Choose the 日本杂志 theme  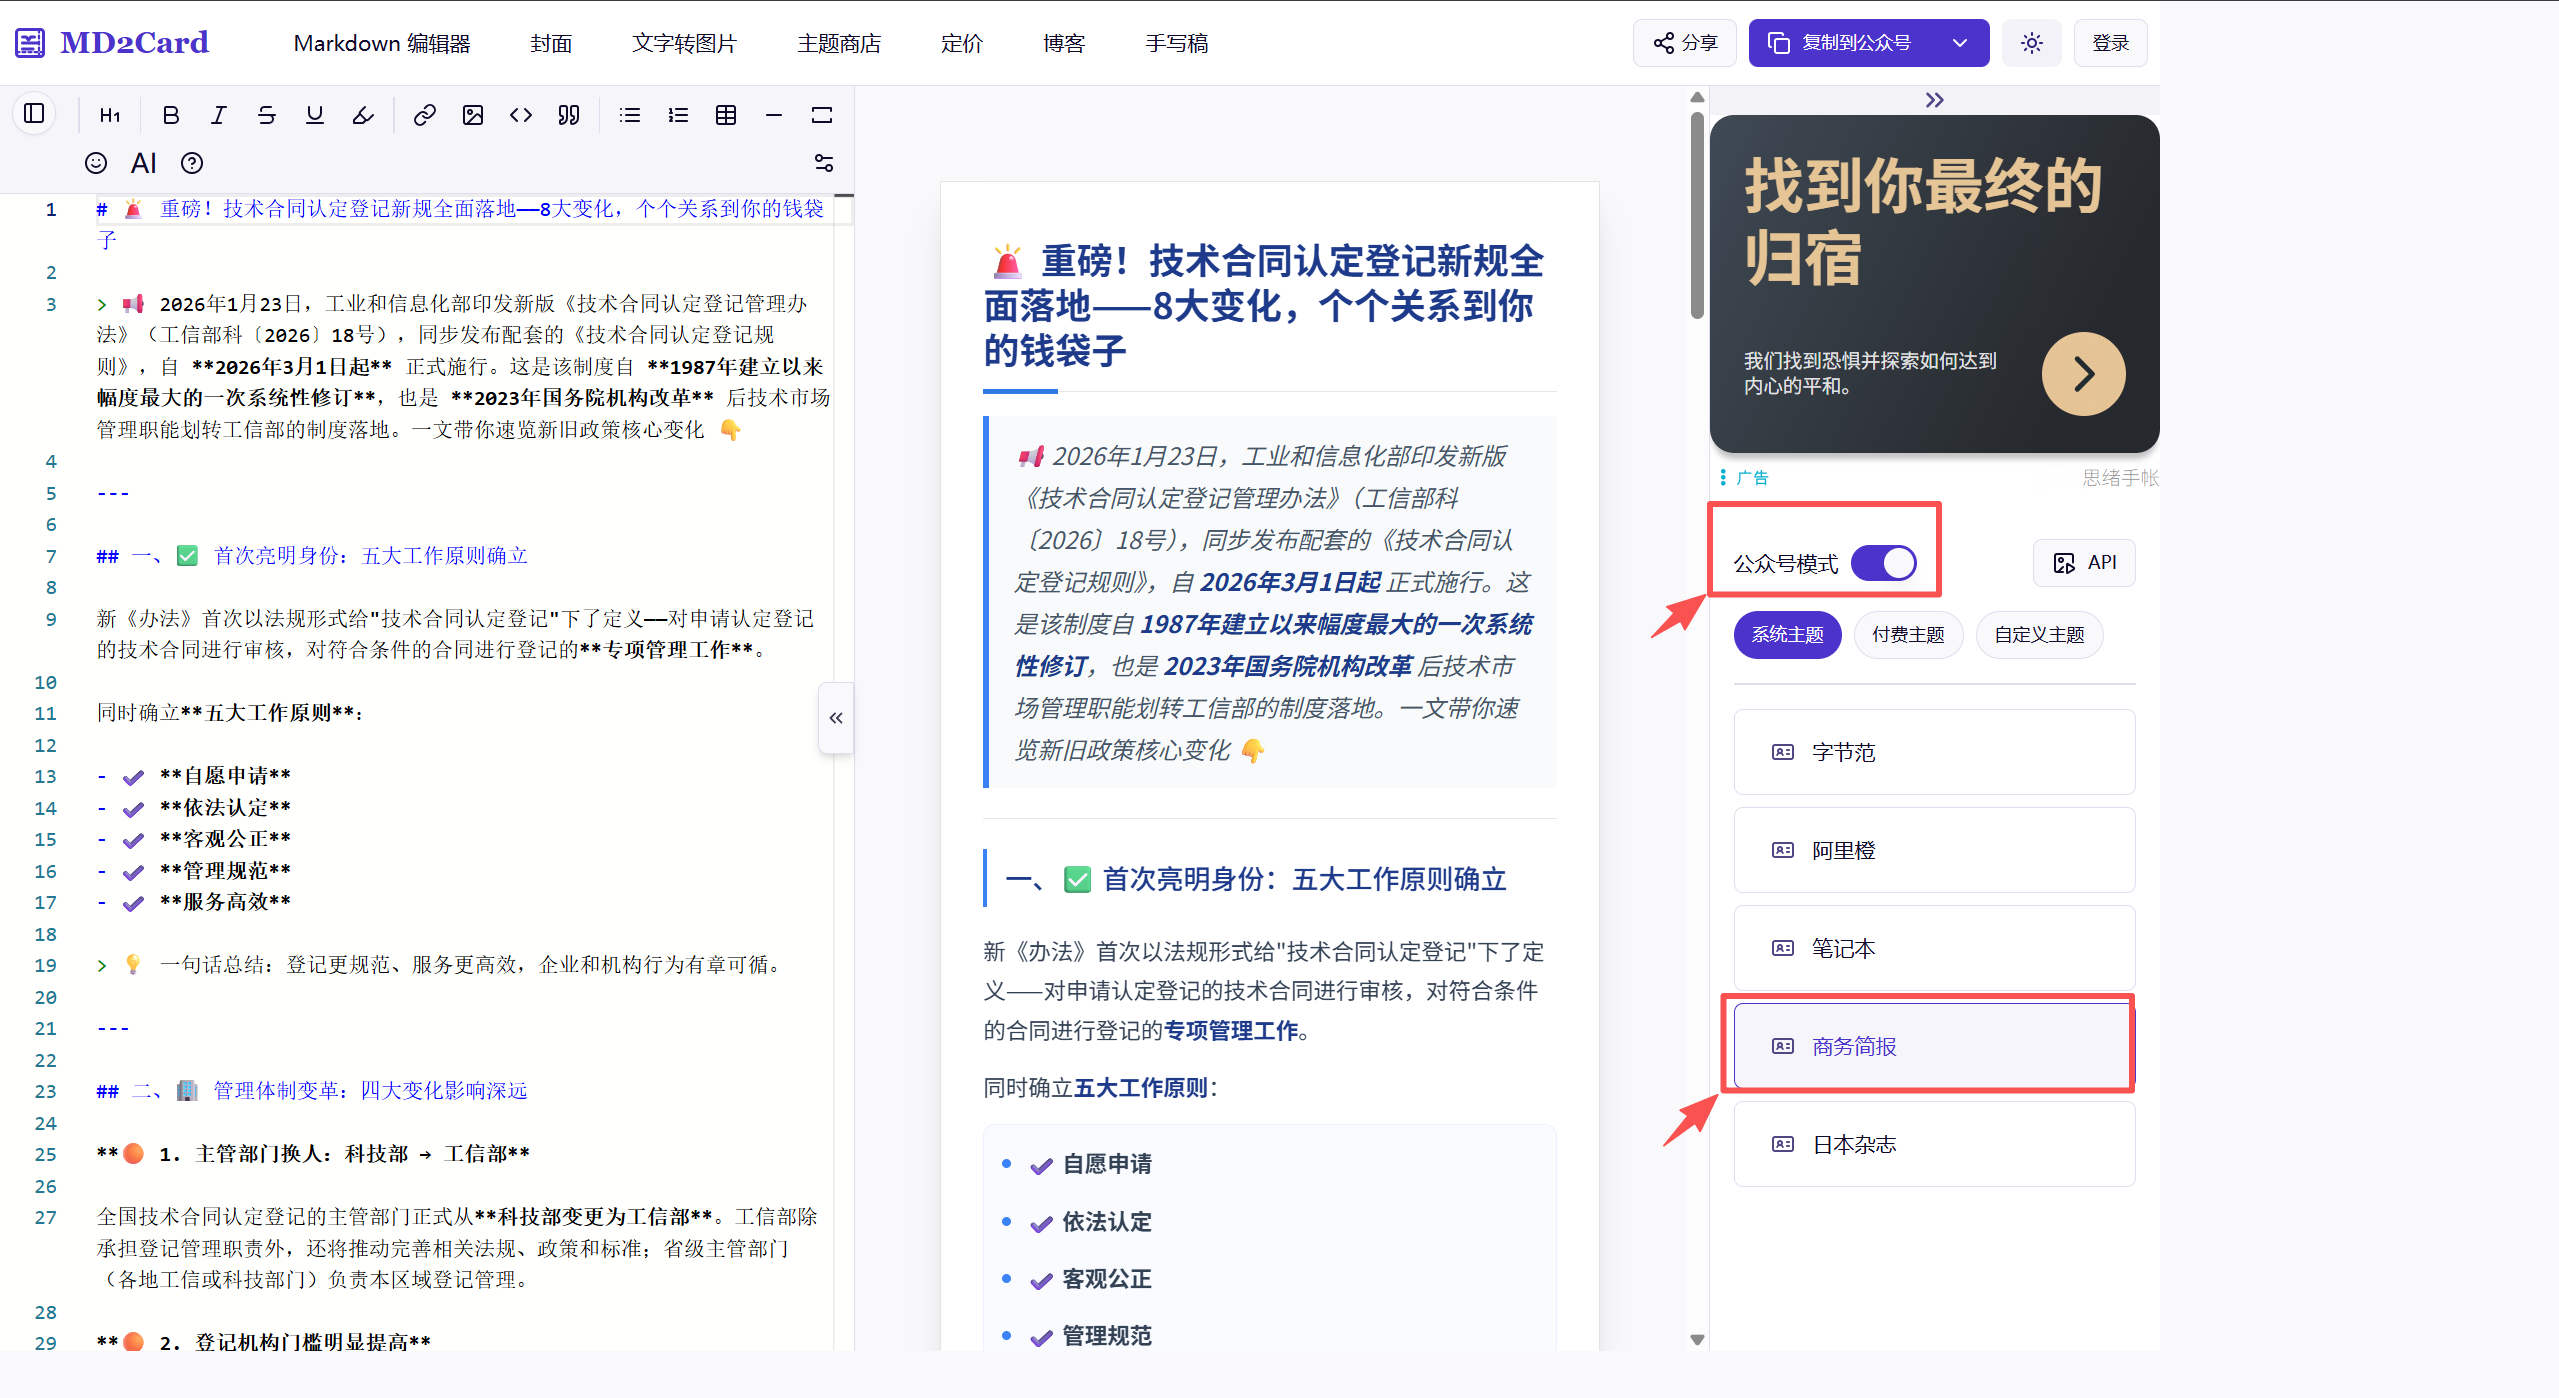[x=1934, y=1144]
